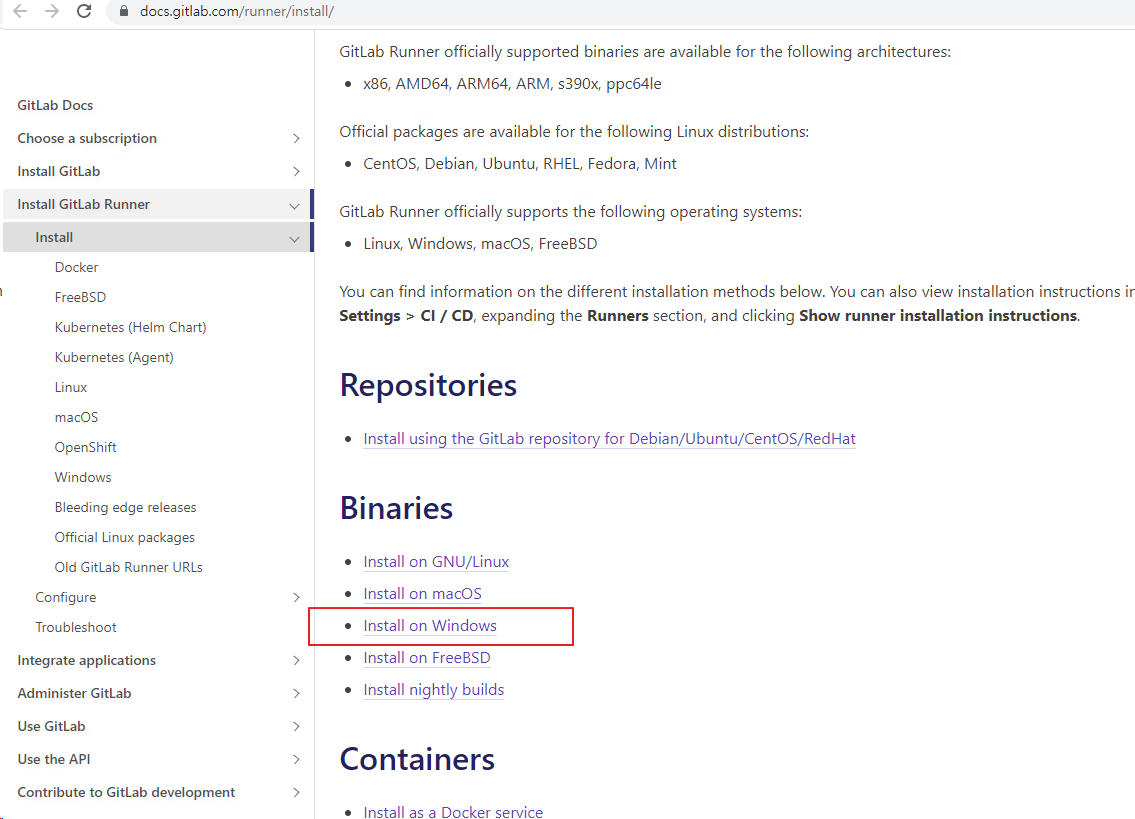
Task: Open Kubernetes (Helm Chart) sidebar page
Action: coord(130,327)
